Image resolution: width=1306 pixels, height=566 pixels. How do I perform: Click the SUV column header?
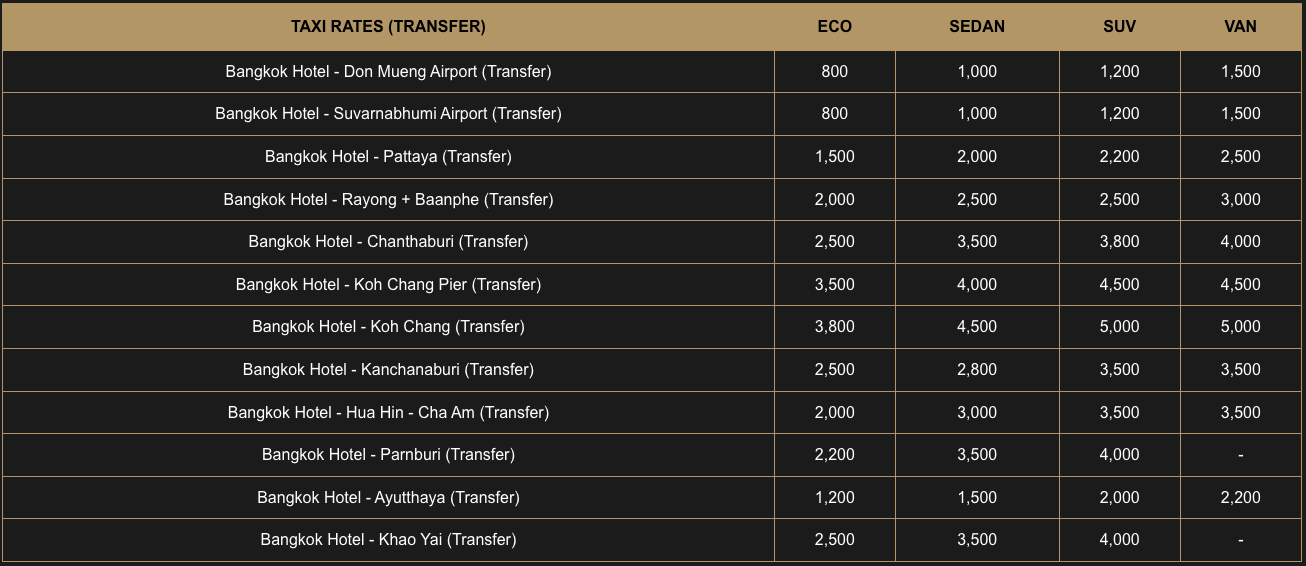pos(1119,27)
